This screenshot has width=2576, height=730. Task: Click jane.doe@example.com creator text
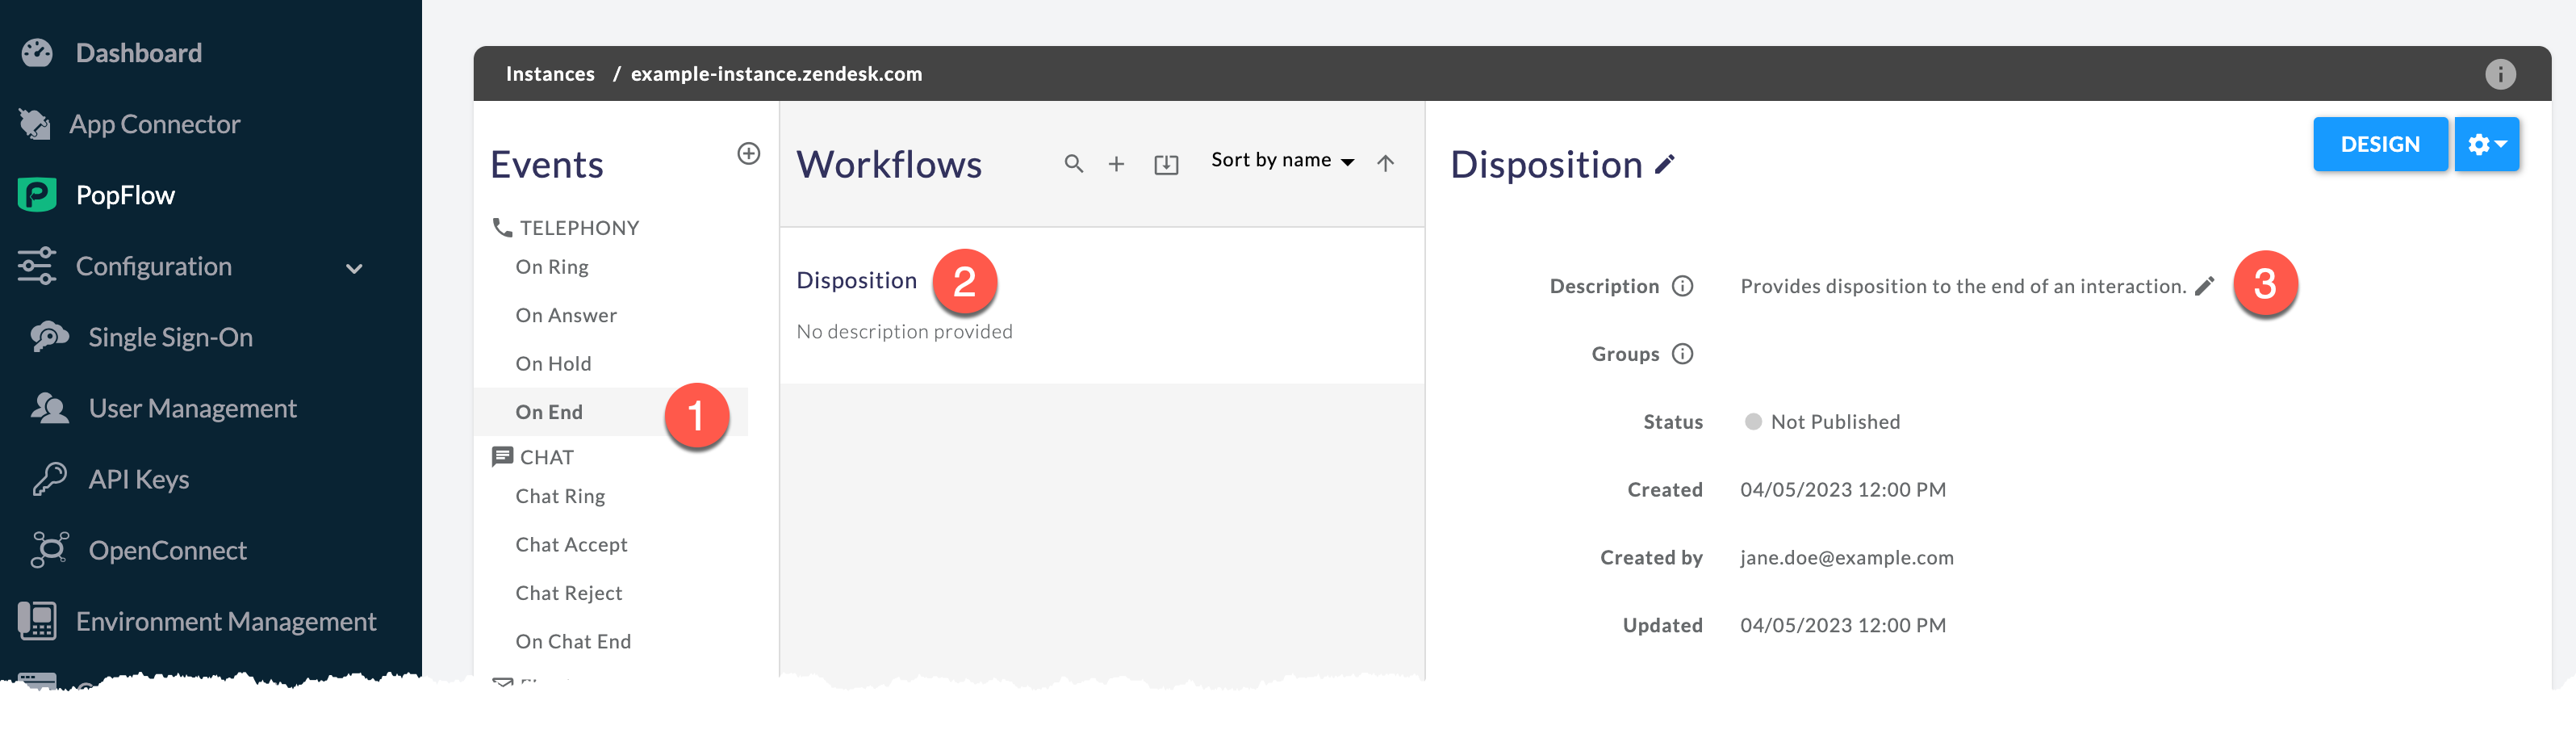click(1846, 558)
